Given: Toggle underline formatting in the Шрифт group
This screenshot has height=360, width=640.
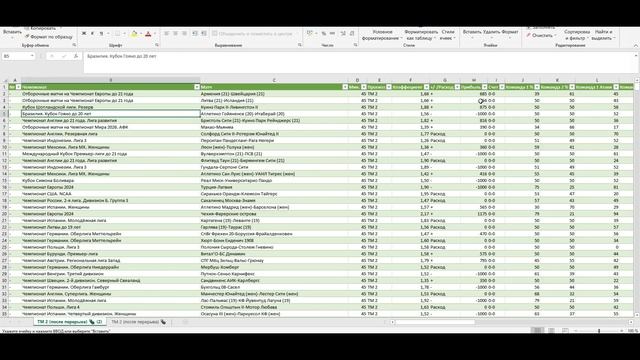Looking at the screenshot, I should coord(101,33).
